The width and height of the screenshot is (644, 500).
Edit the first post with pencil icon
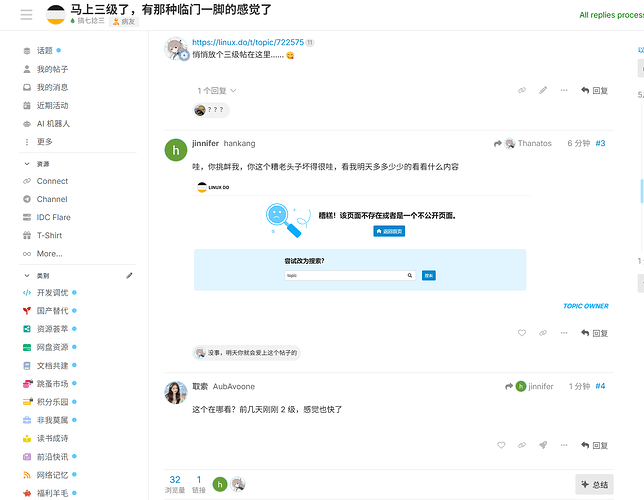543,90
